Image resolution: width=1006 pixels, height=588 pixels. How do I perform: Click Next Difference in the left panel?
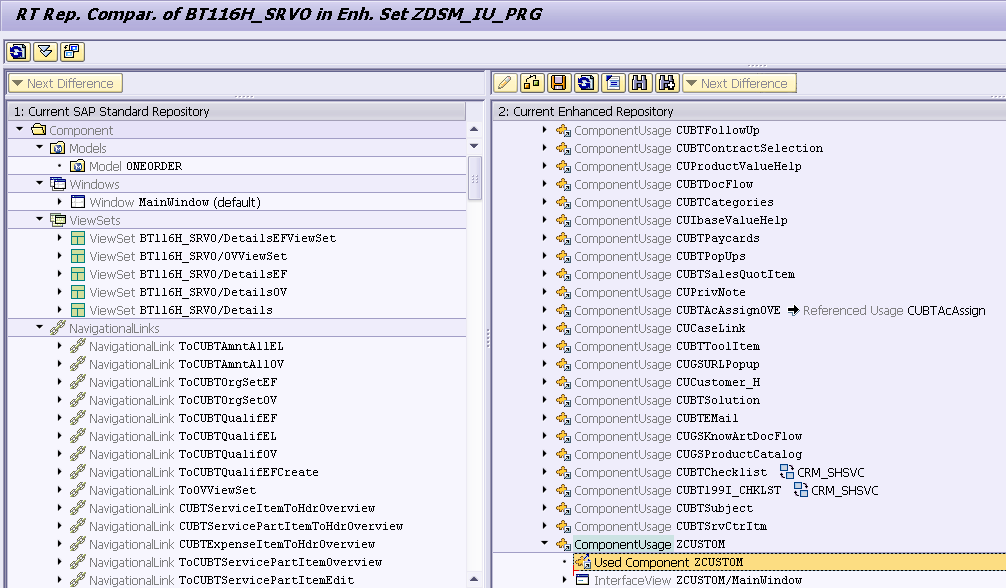(64, 83)
